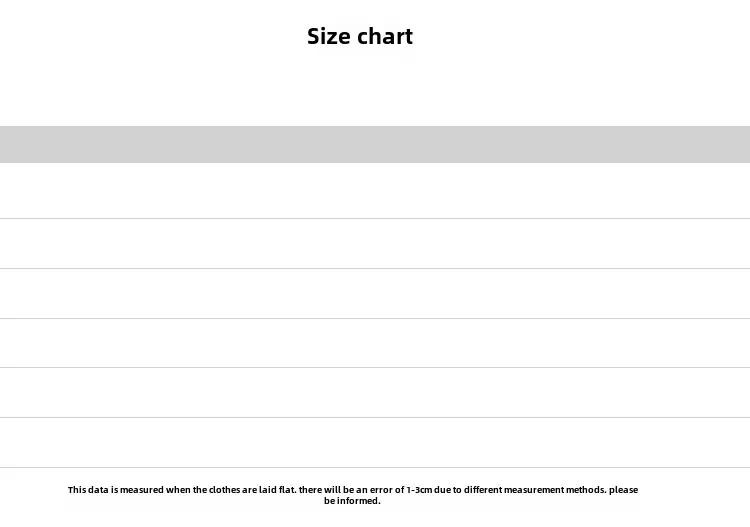This screenshot has width=750, height=527.
Task: Click the "Size chart" title
Action: coord(360,36)
